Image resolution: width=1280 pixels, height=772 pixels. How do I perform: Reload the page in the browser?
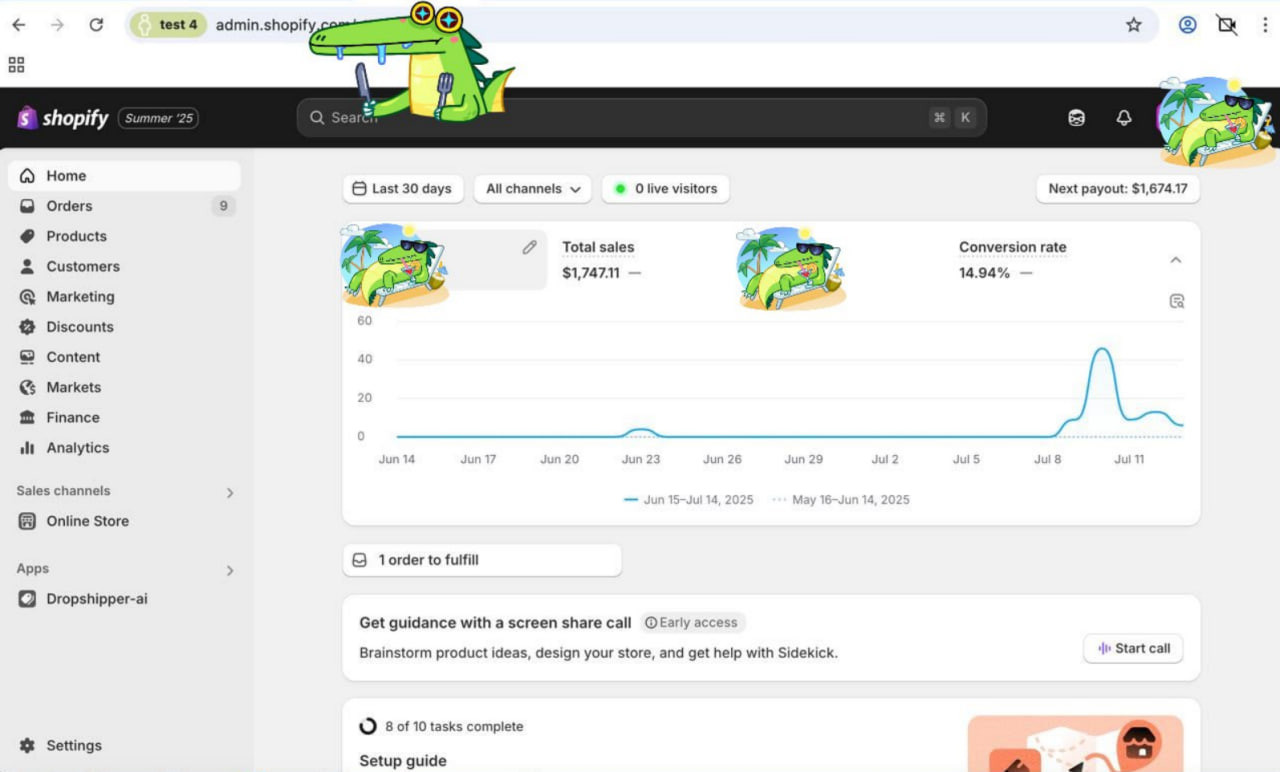point(96,25)
